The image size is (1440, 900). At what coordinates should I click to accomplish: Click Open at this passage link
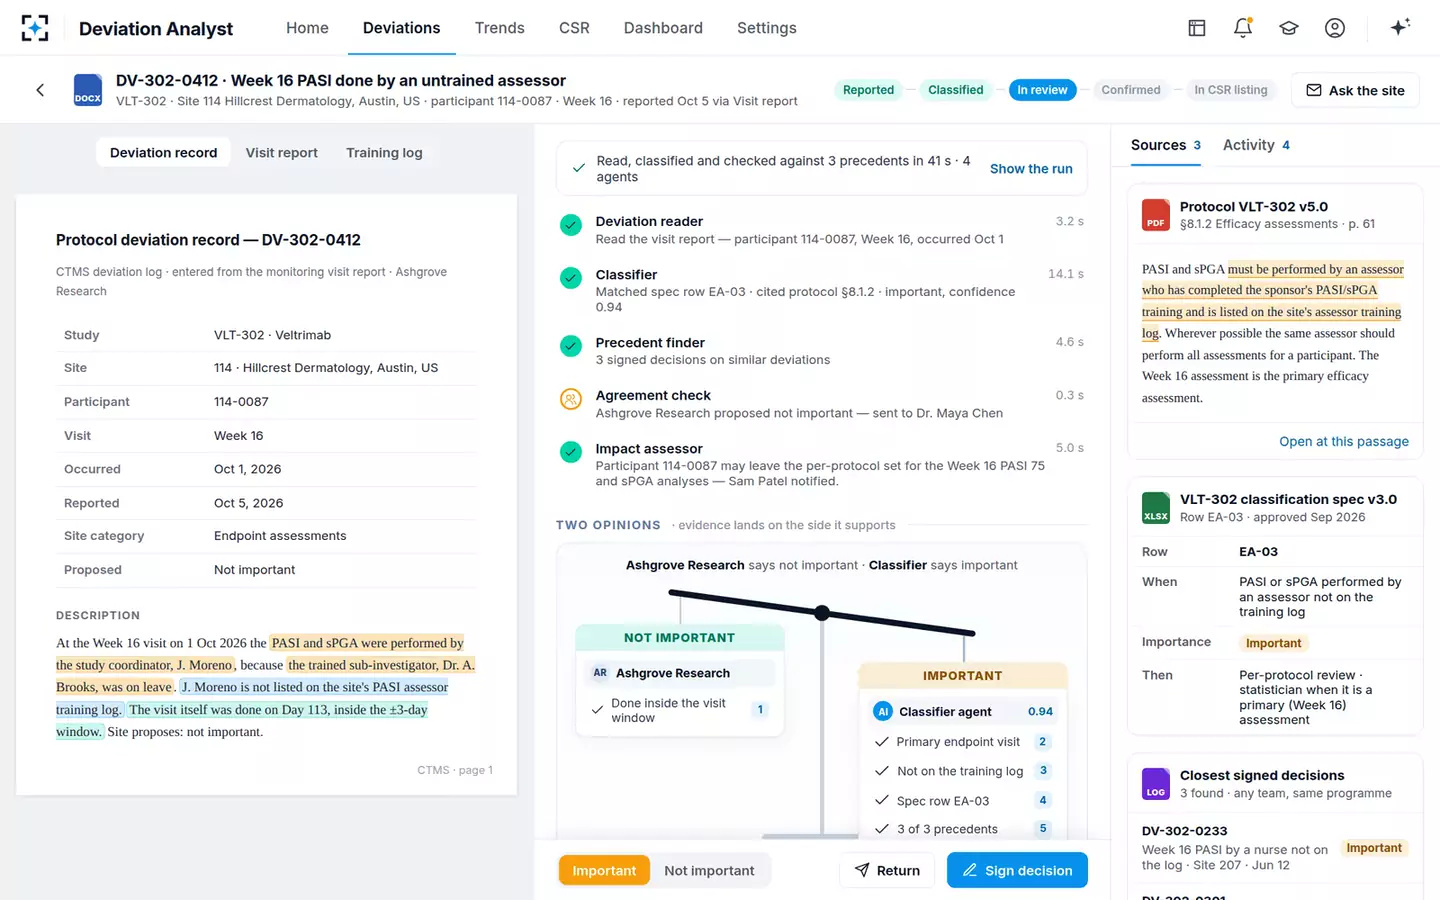point(1343,441)
